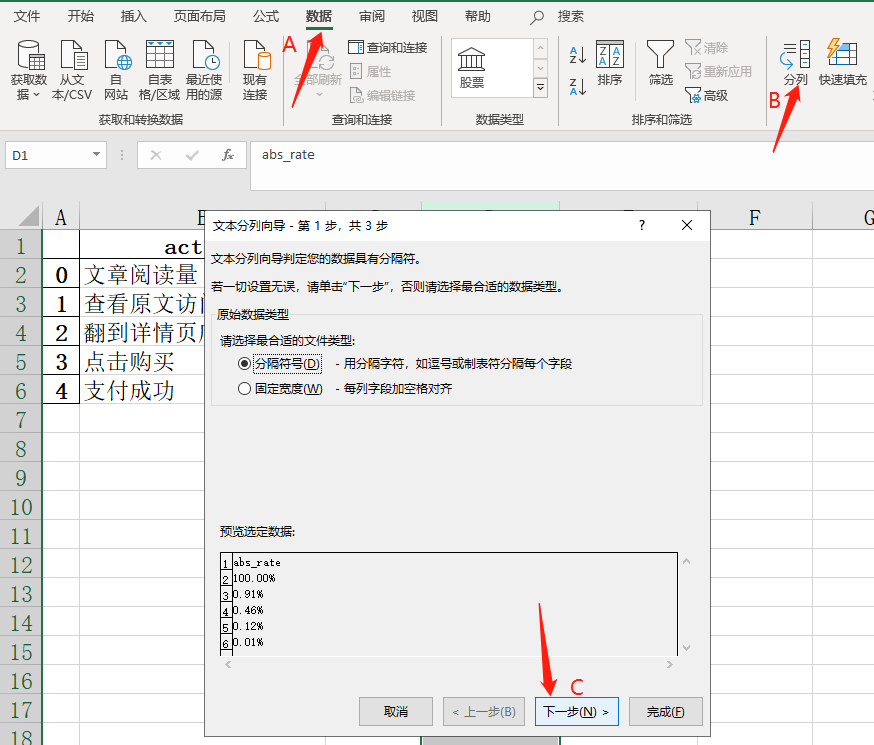874x745 pixels.
Task: Select the Fixed width (固定宽度) radio option
Action: 244,388
